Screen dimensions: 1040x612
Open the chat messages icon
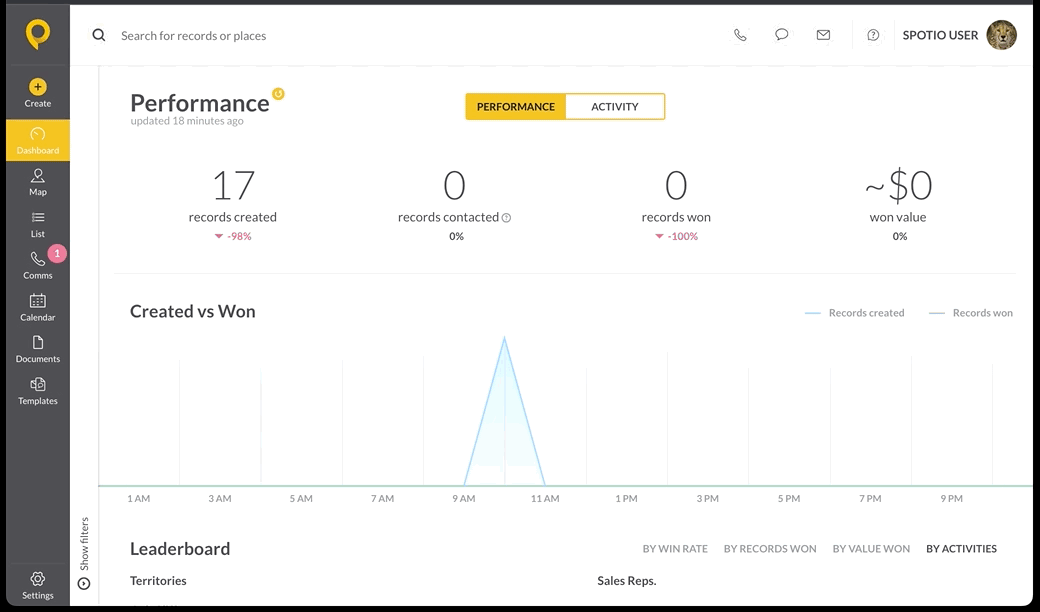coord(782,35)
